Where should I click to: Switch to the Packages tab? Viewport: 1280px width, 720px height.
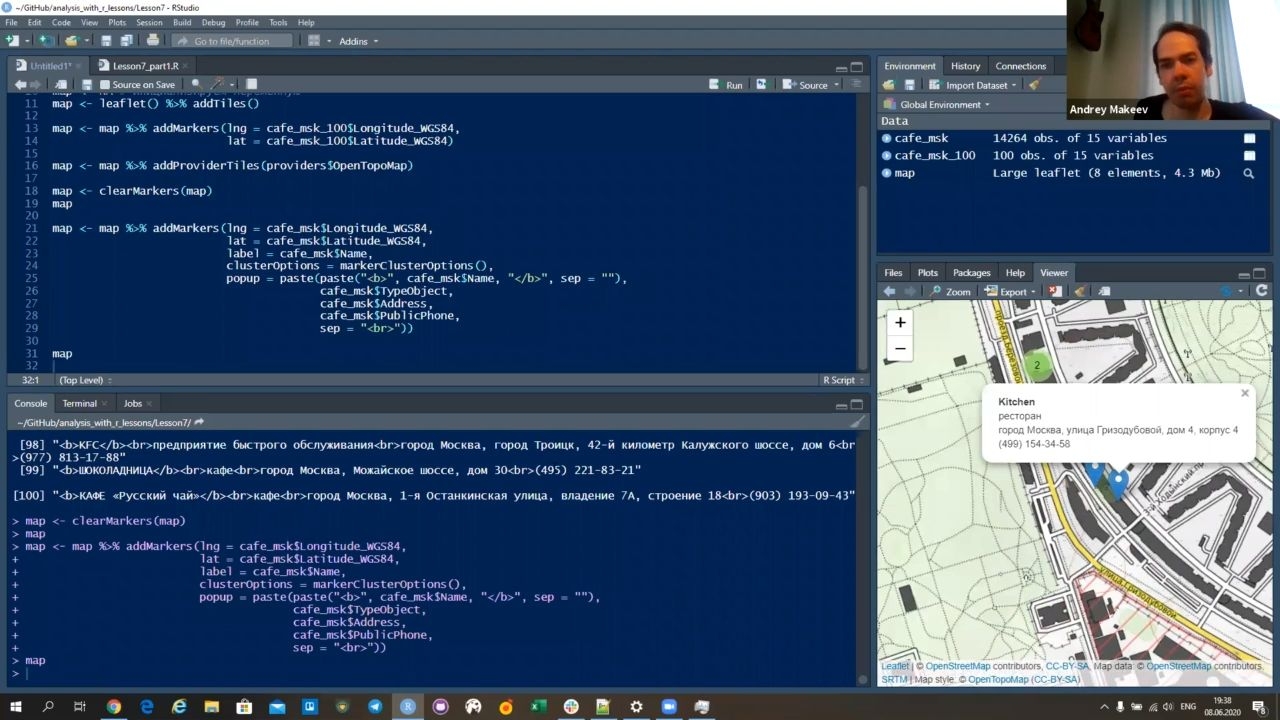tap(971, 272)
